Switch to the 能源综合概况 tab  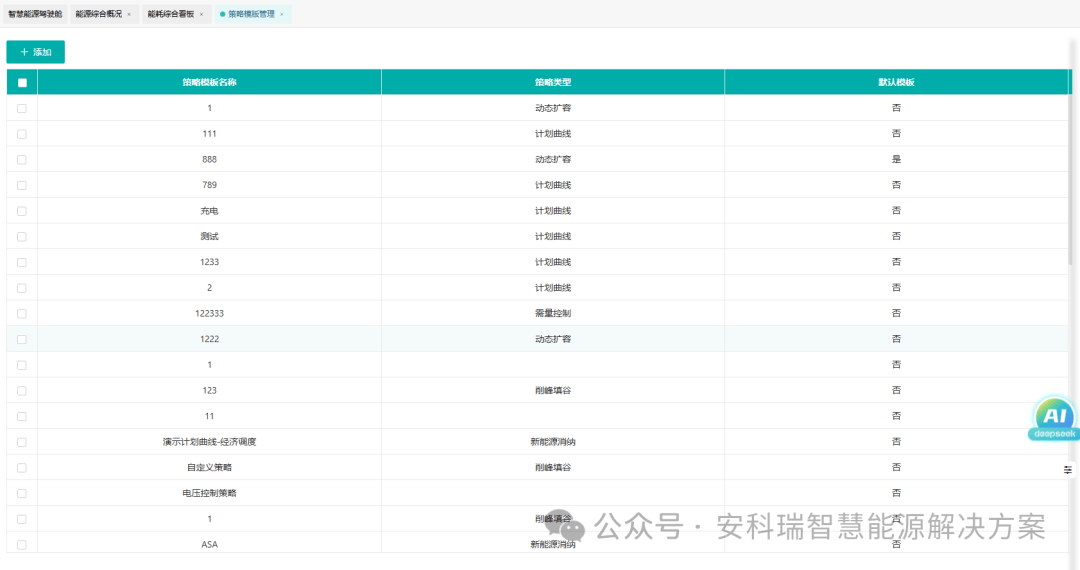coord(98,15)
